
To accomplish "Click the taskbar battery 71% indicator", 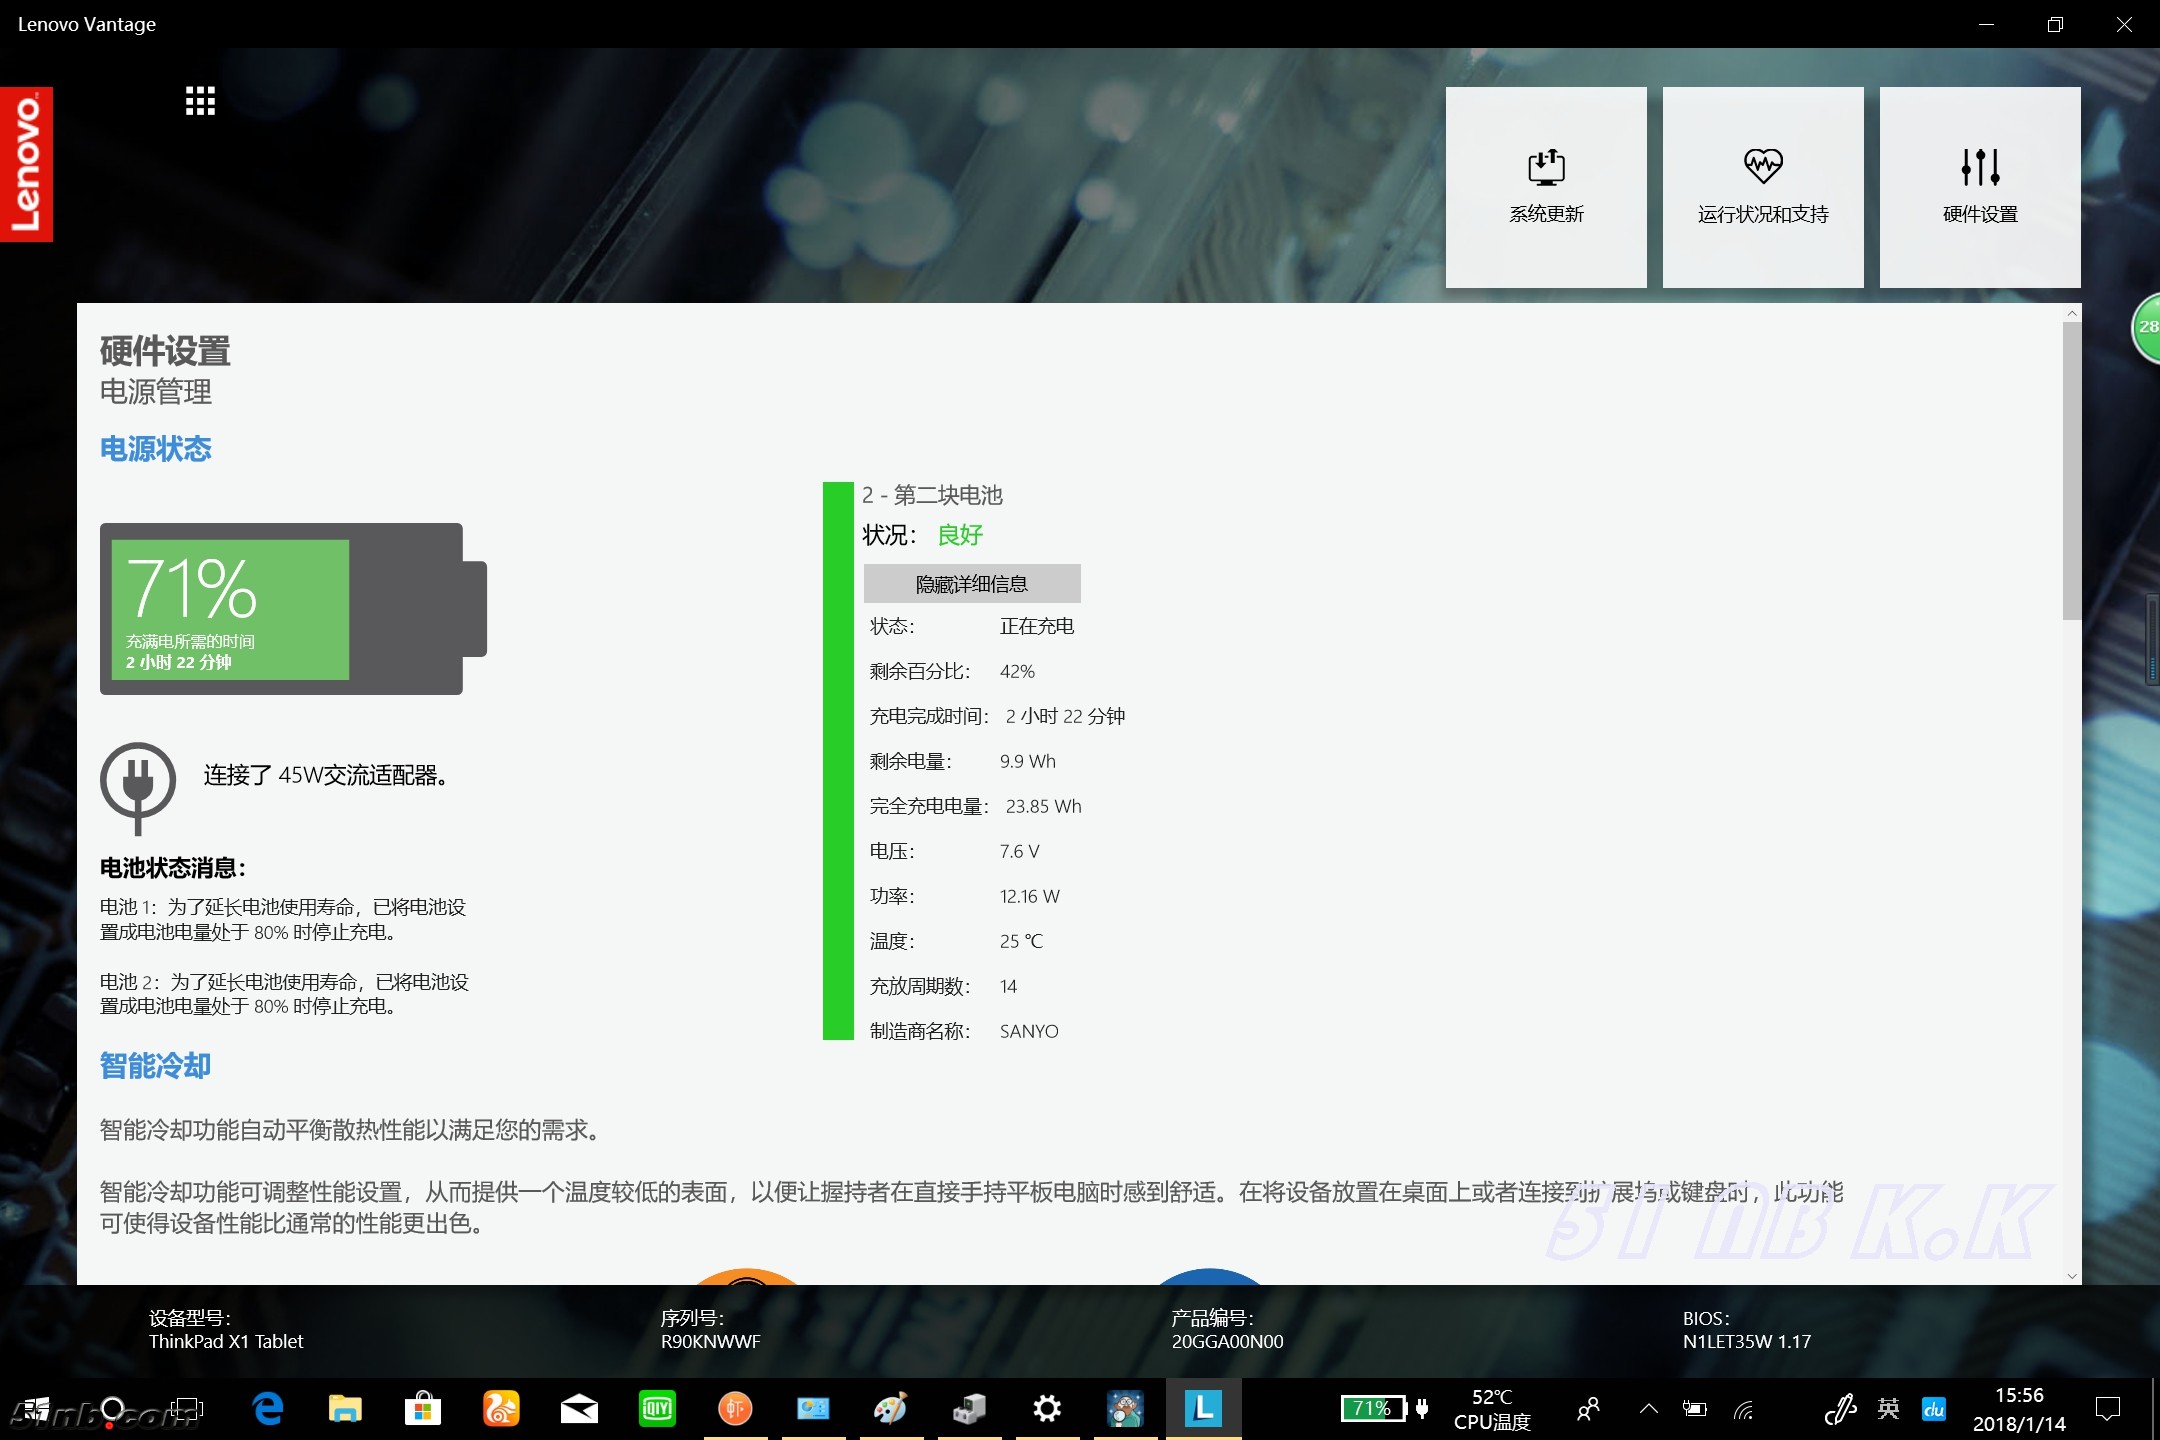I will point(1374,1409).
